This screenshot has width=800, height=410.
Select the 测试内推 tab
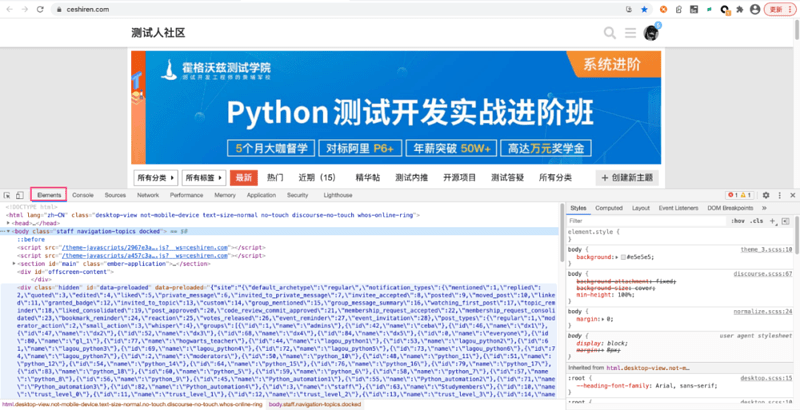pyautogui.click(x=411, y=178)
